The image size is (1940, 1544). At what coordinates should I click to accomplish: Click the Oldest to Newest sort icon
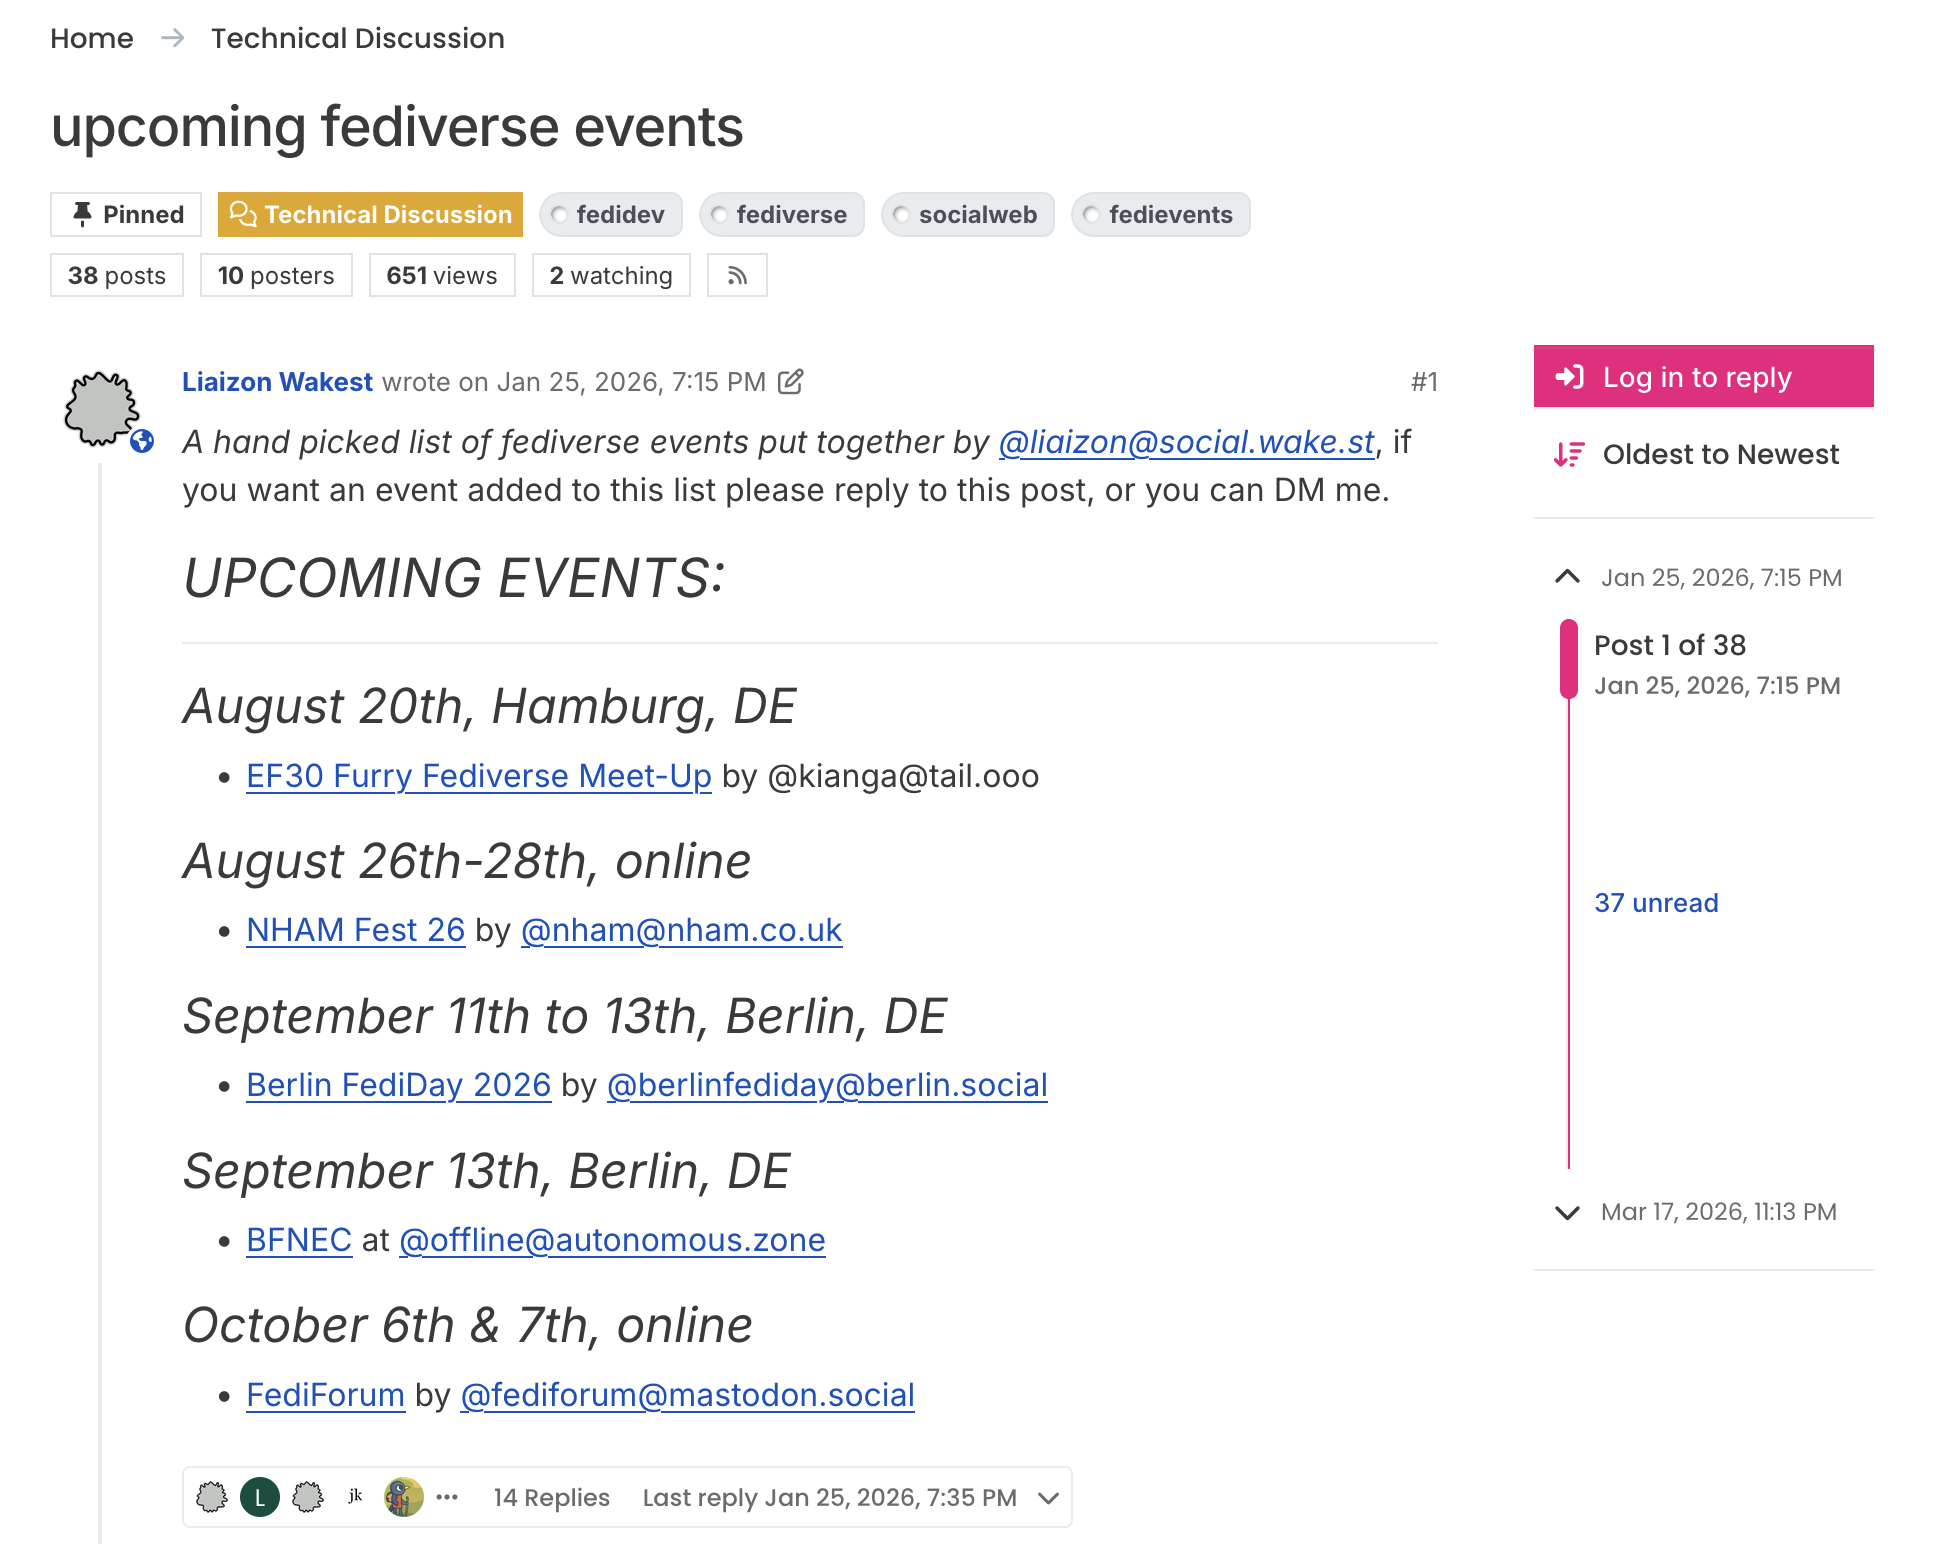(x=1569, y=455)
